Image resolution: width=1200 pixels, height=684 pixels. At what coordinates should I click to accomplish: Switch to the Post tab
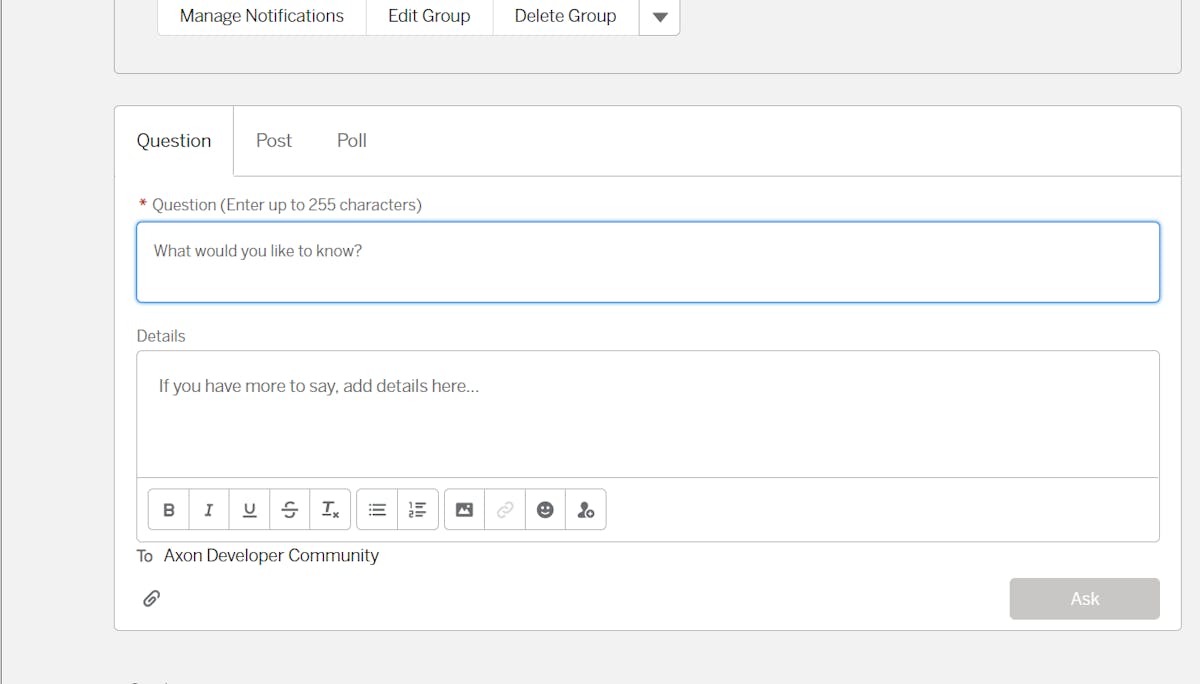coord(274,141)
